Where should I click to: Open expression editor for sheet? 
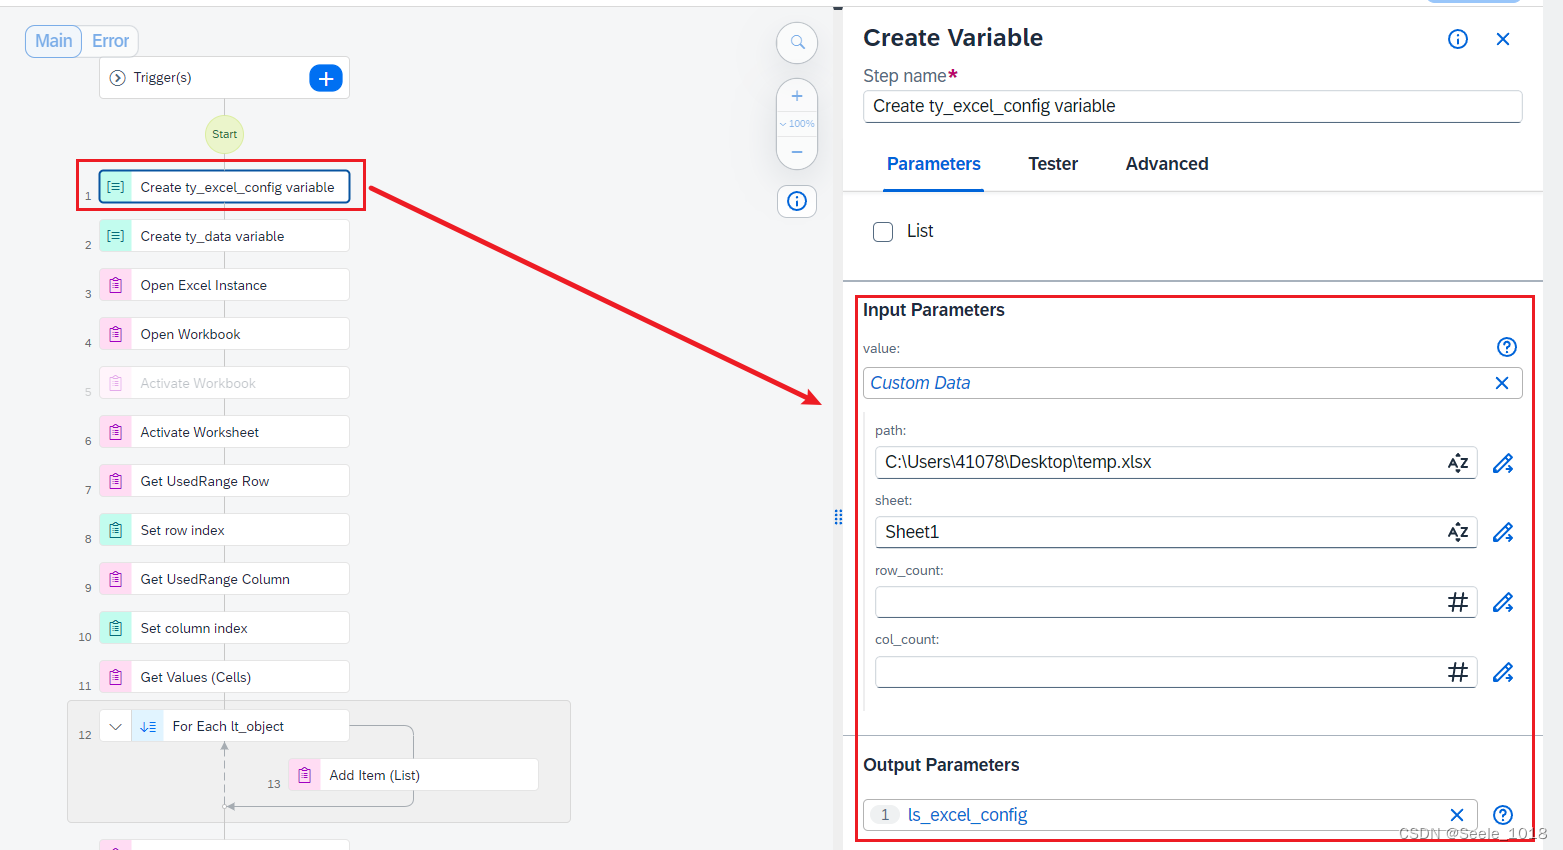pos(1503,533)
